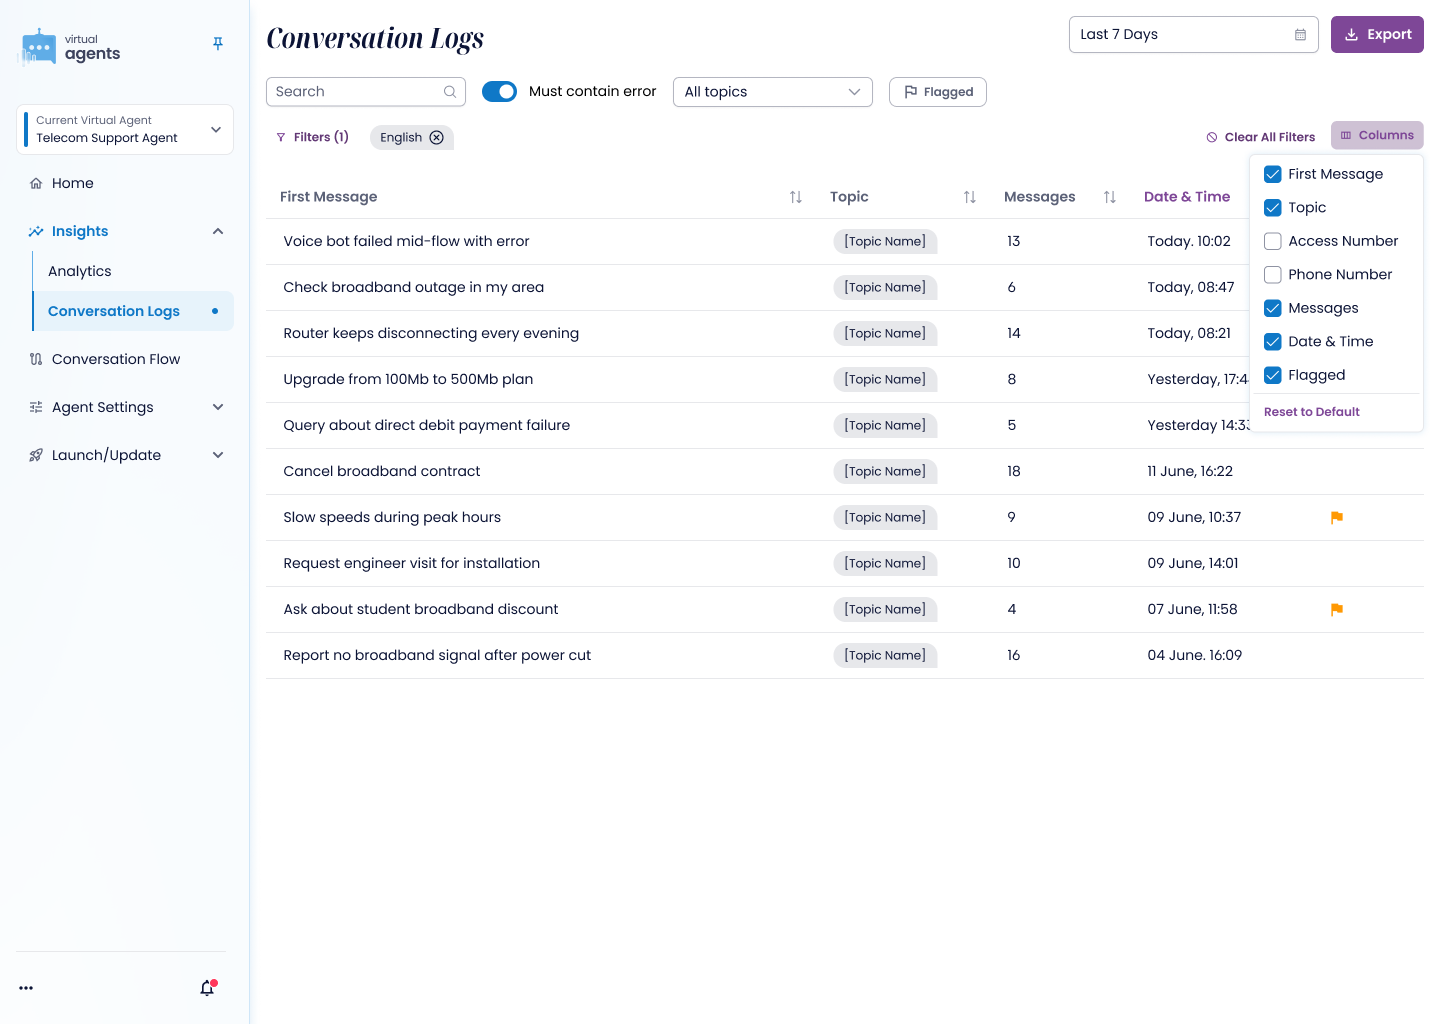Click the Home house icon

click(36, 184)
